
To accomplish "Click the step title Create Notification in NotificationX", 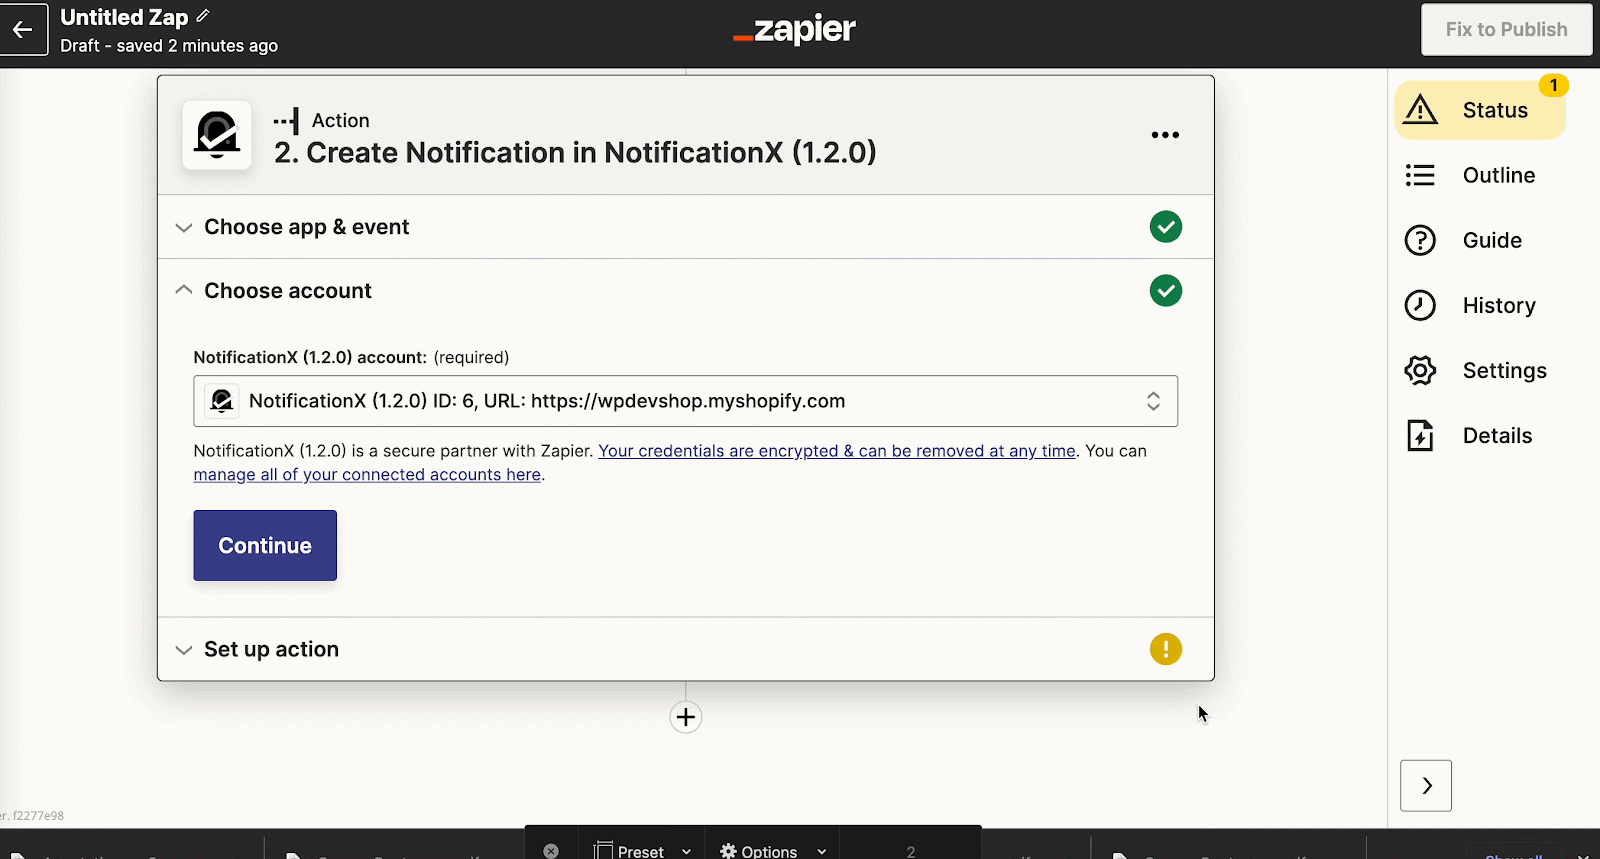I will 575,152.
